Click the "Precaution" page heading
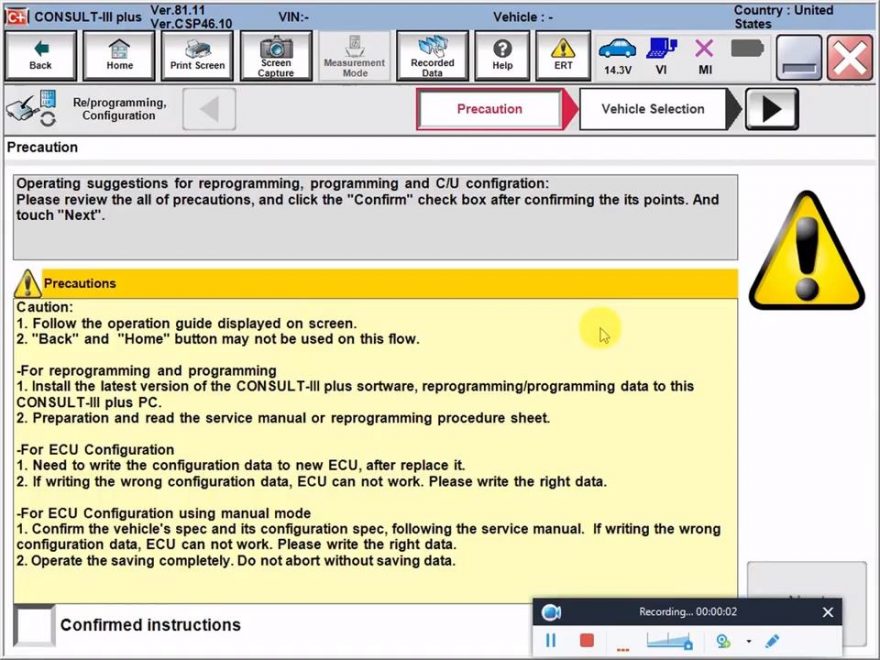This screenshot has height=660, width=880. pos(42,148)
